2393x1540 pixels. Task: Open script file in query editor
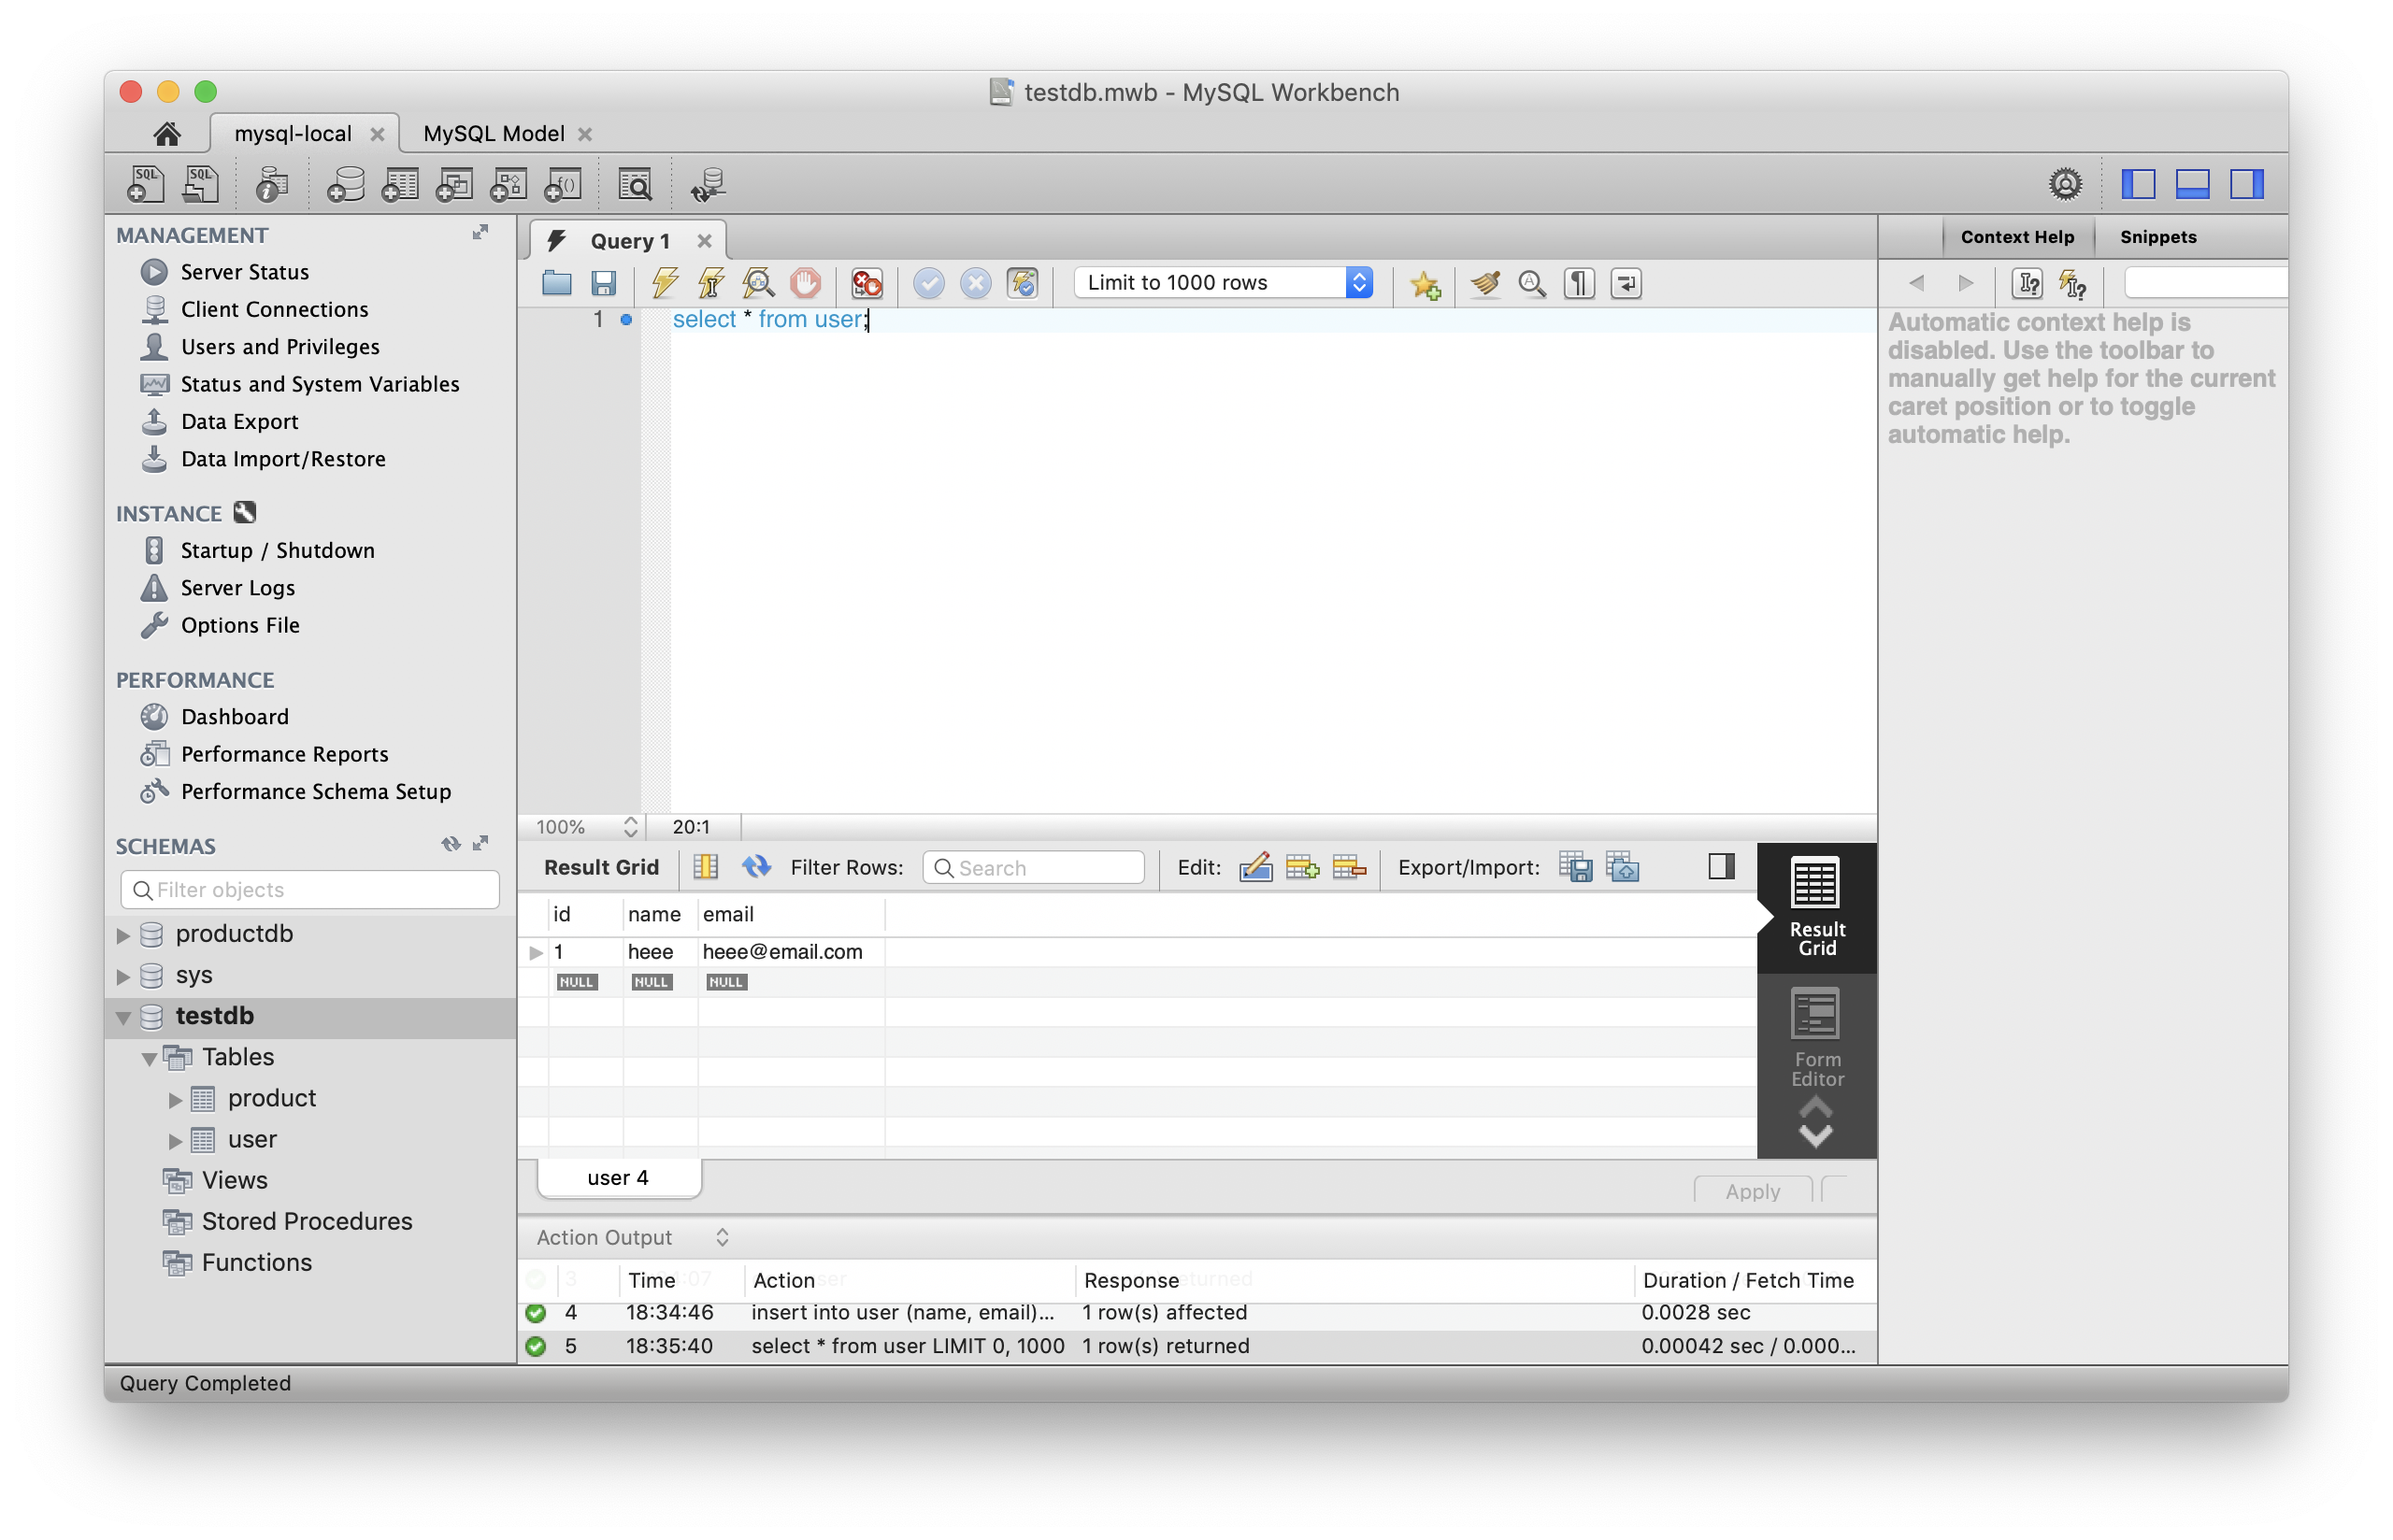tap(557, 283)
